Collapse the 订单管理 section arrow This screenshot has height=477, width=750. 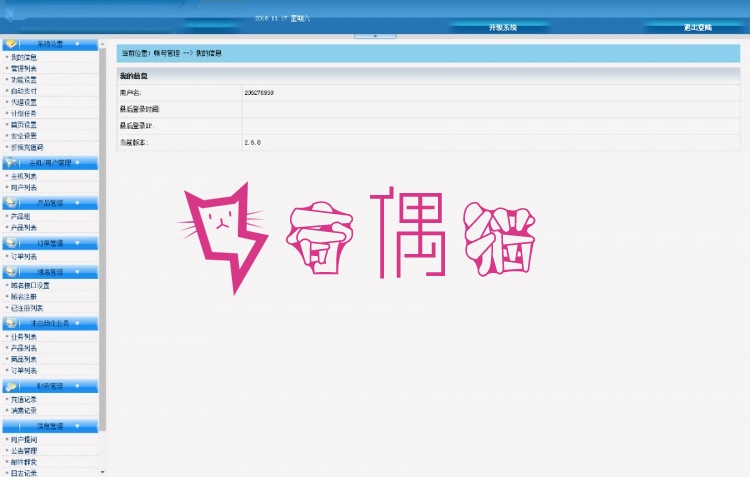coord(77,243)
